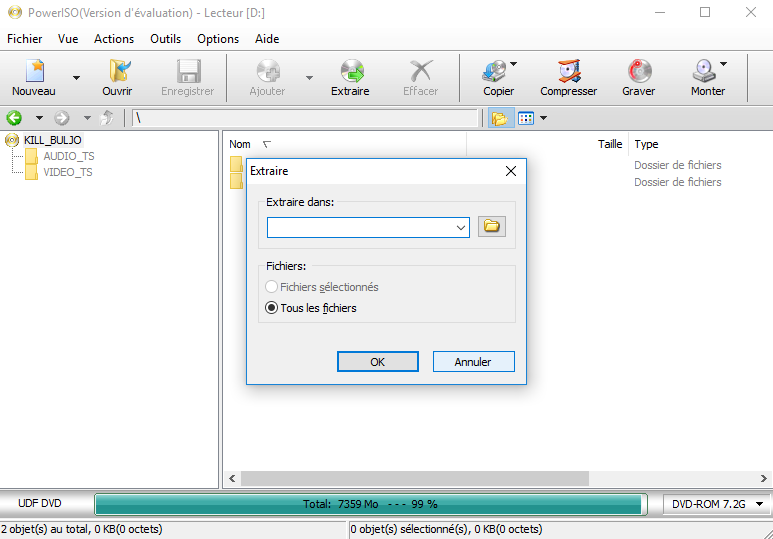The width and height of the screenshot is (773, 539).
Task: Open the Aide menu
Action: tap(267, 39)
